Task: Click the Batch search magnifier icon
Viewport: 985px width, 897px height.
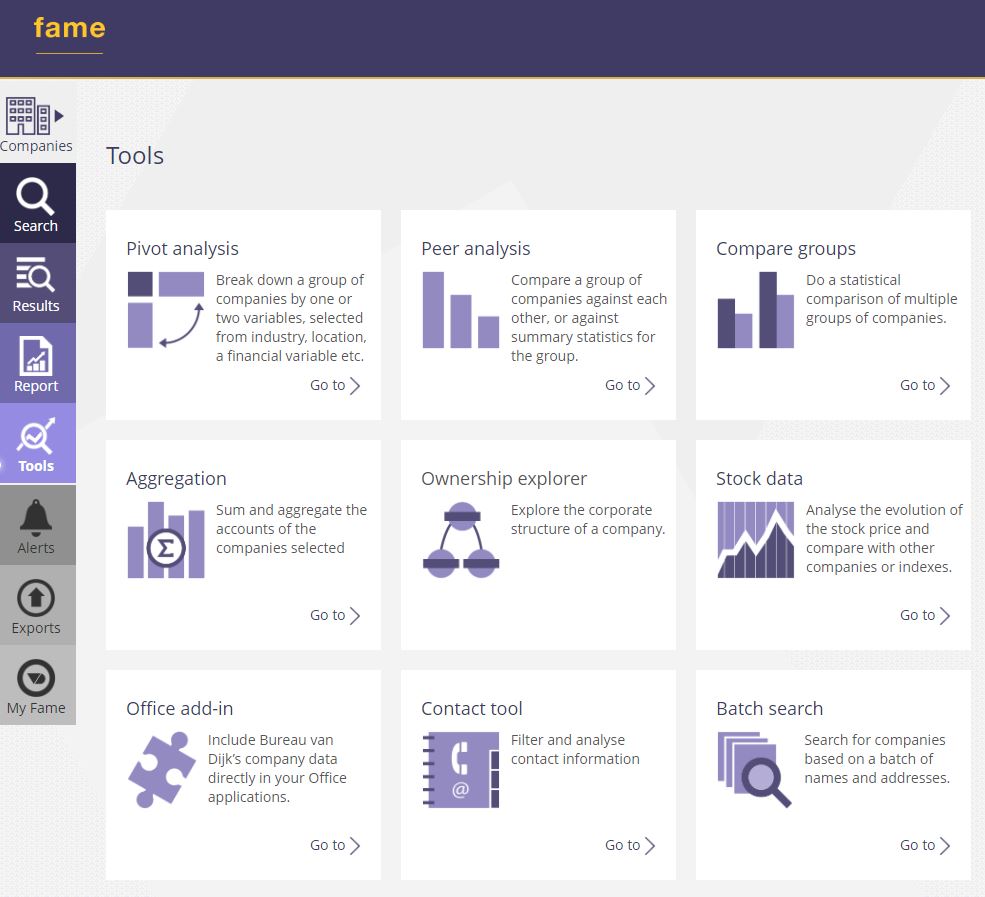Action: pyautogui.click(x=754, y=770)
